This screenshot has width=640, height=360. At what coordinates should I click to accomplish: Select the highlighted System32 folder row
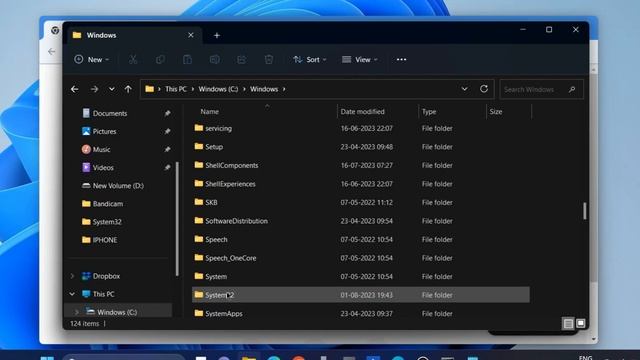[x=361, y=295]
